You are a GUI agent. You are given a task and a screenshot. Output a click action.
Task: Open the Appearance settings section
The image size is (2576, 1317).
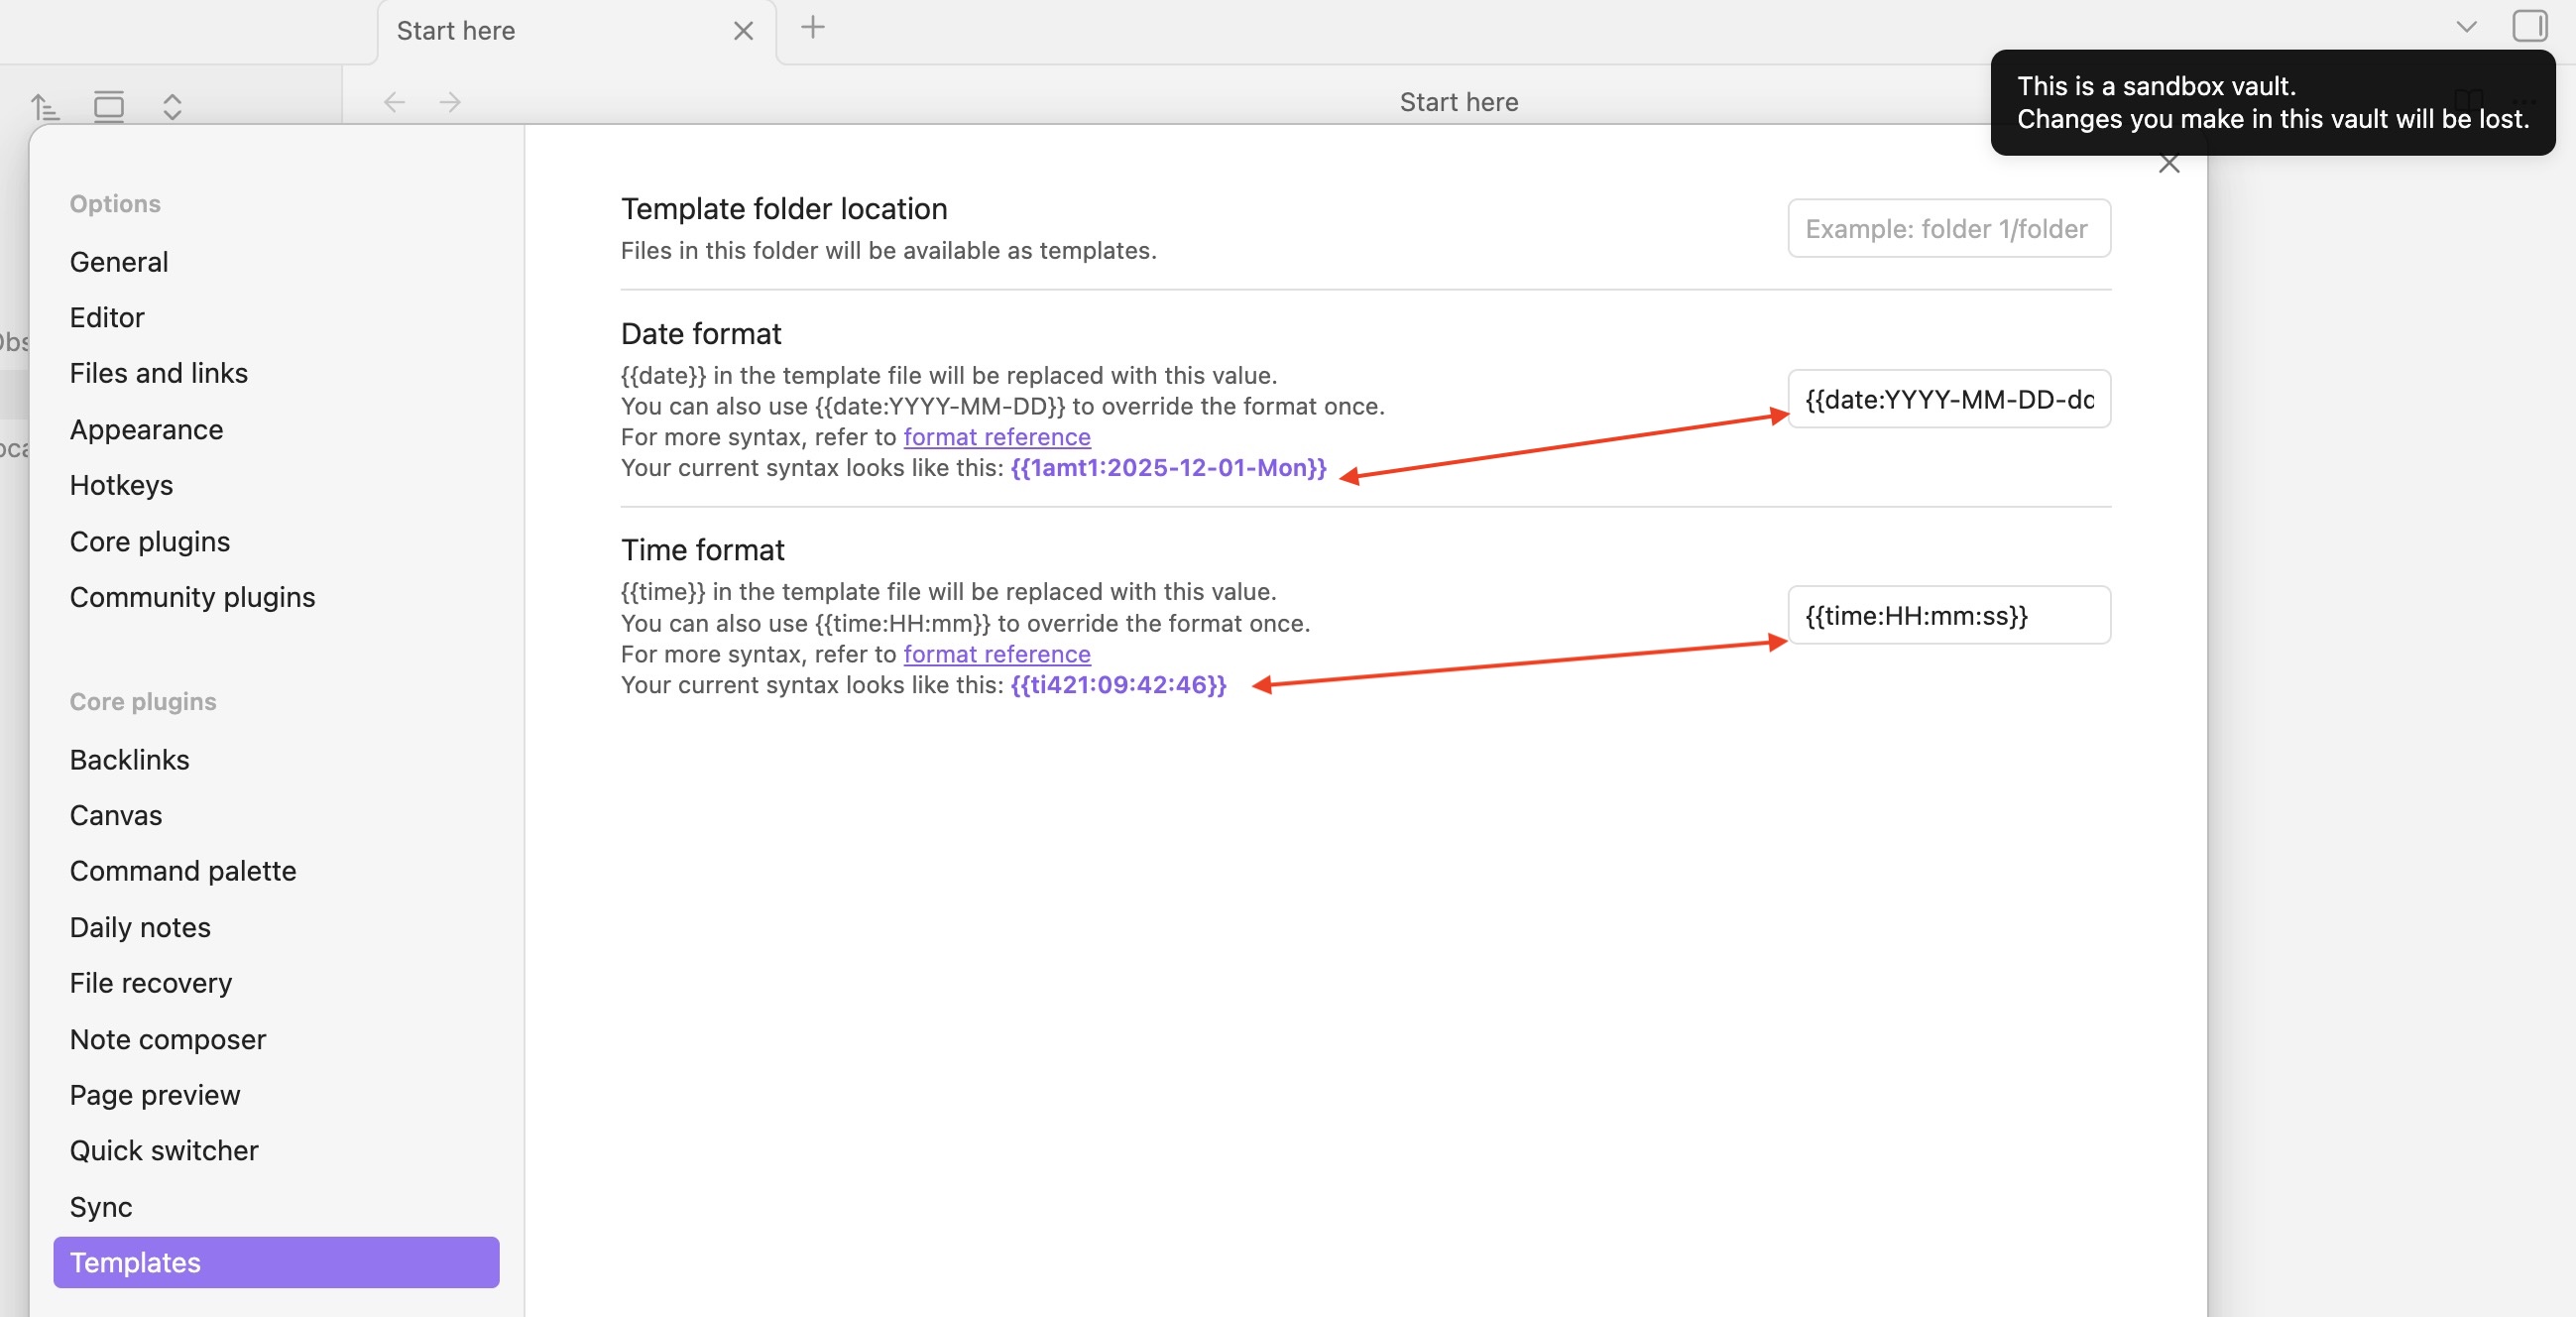click(146, 429)
